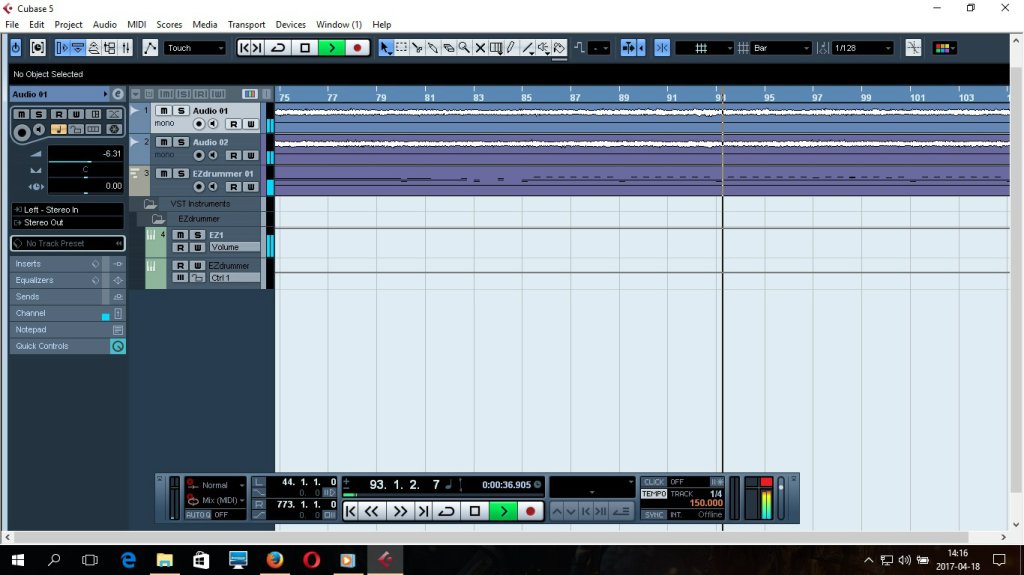This screenshot has height=575, width=1024.
Task: Open the Mix (MIDI) cycle record dropdown
Action: click(216, 500)
